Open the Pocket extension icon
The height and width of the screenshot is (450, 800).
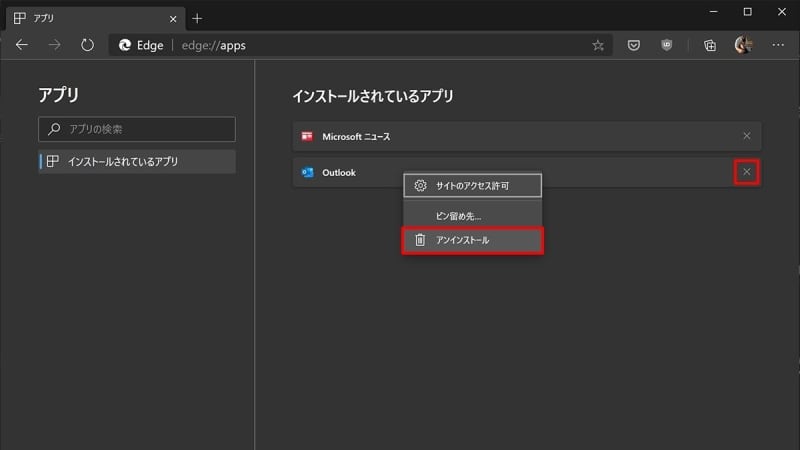[634, 45]
